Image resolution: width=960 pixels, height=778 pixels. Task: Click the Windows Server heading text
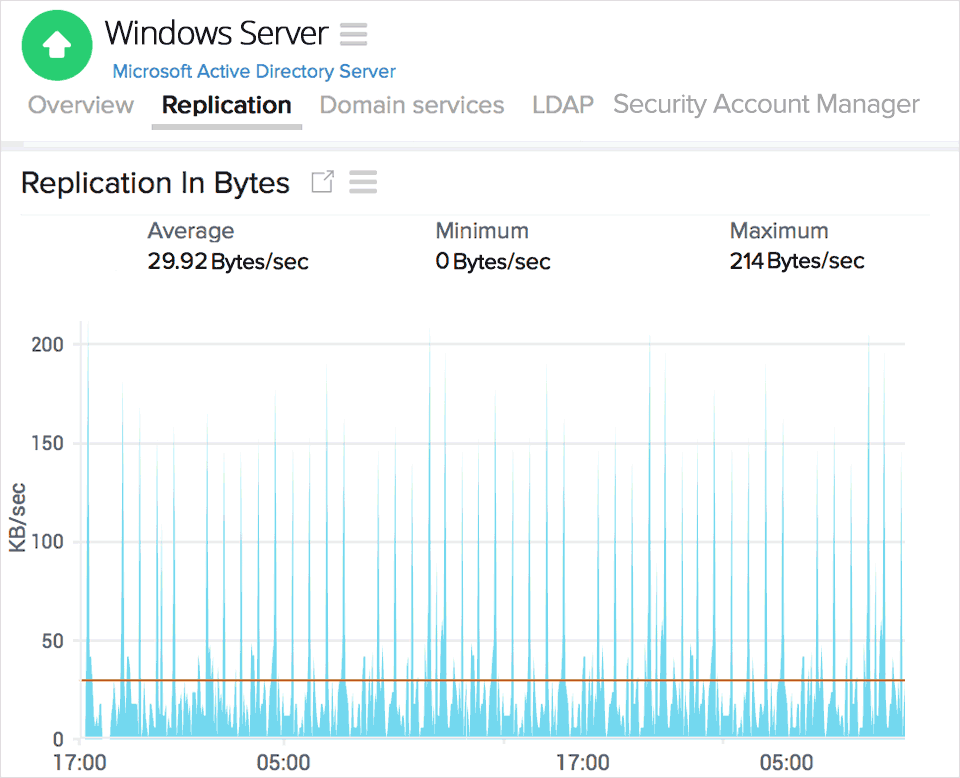coord(216,33)
